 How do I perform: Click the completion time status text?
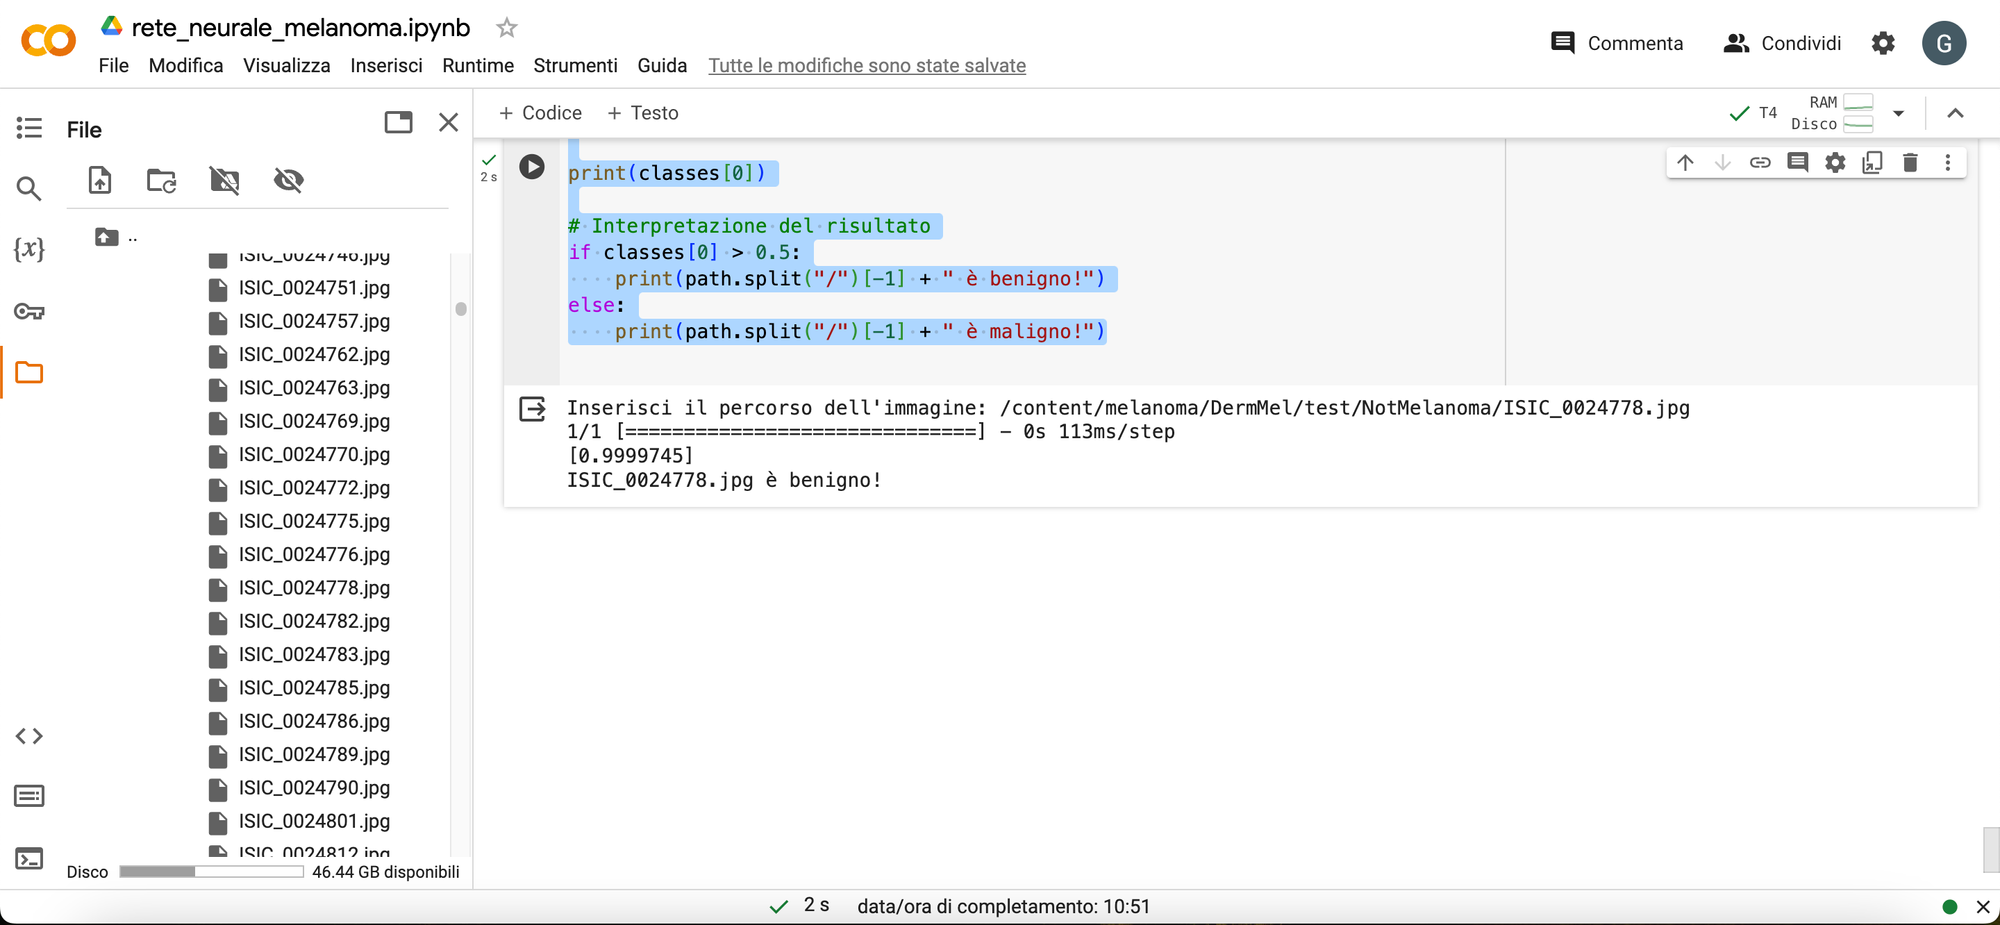click(x=1003, y=906)
